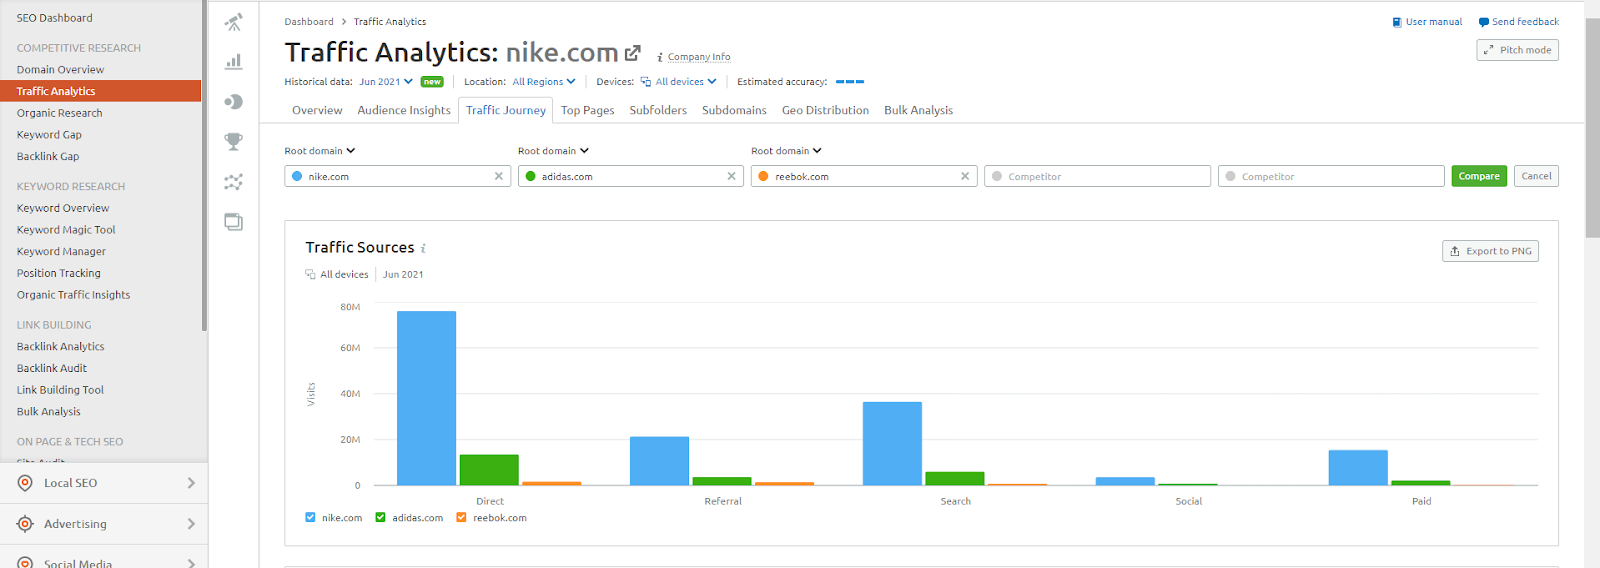Switch to the Audience Insights tab
The width and height of the screenshot is (1600, 568).
point(404,110)
